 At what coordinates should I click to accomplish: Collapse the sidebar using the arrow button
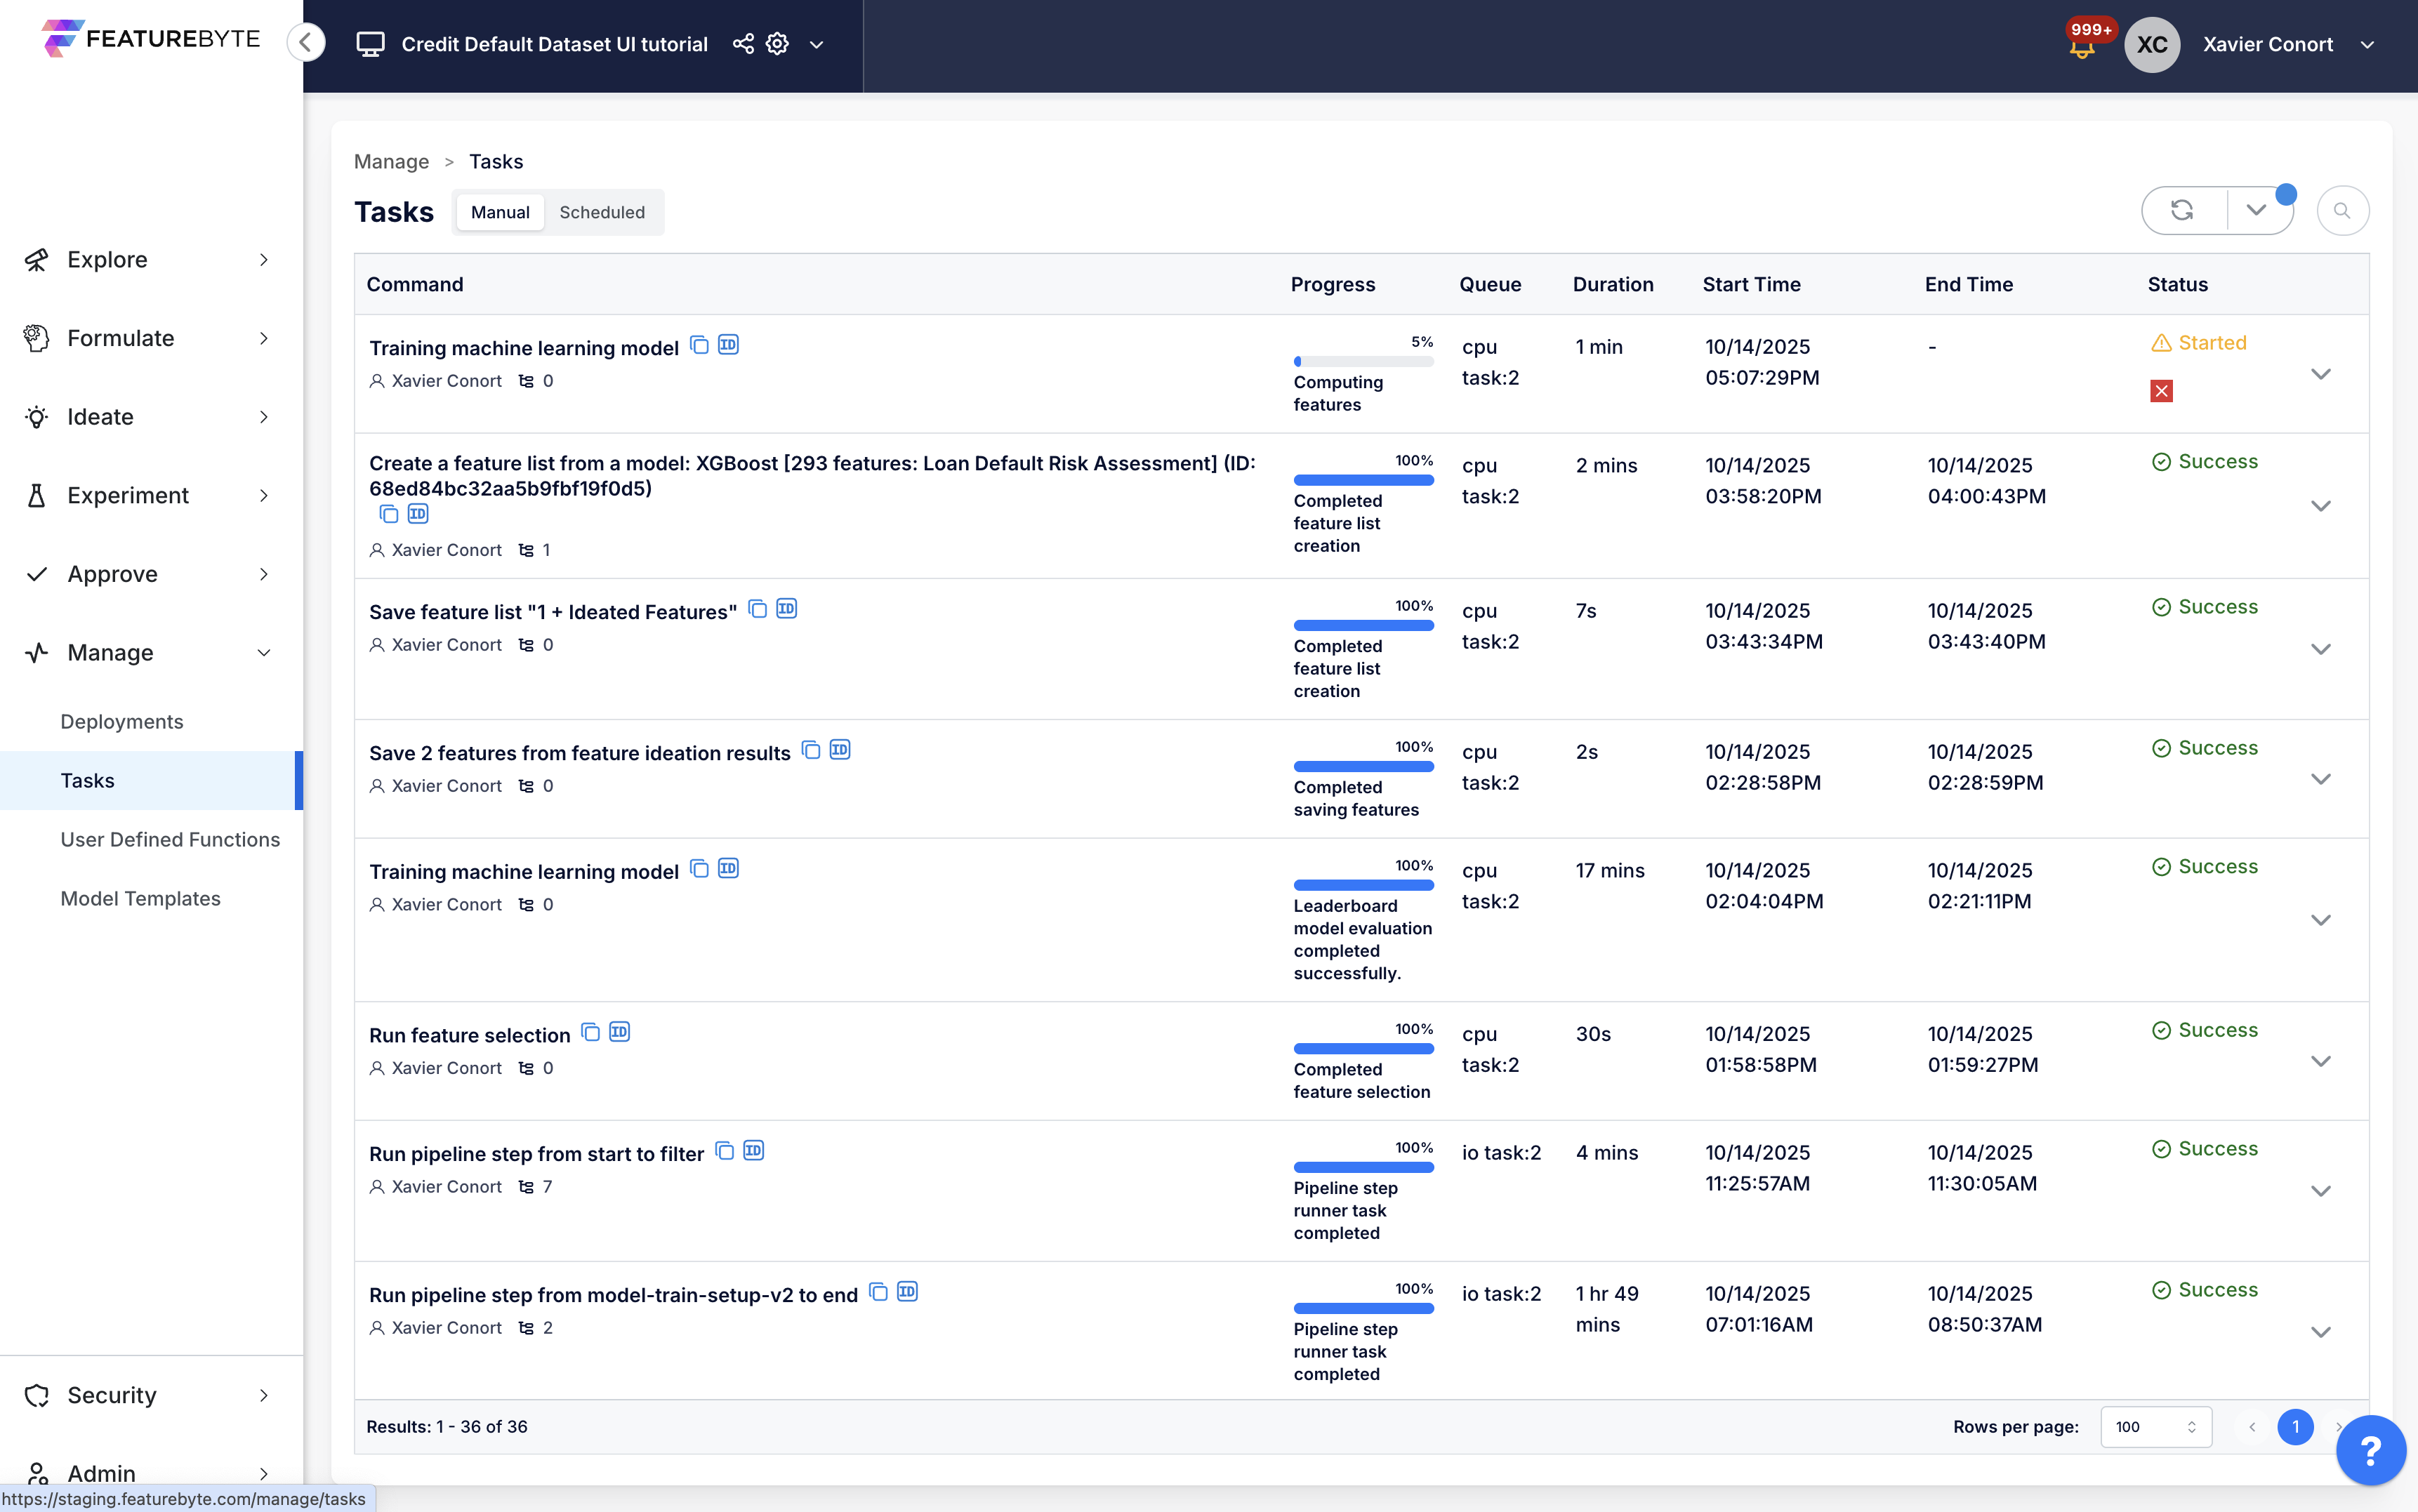[306, 43]
